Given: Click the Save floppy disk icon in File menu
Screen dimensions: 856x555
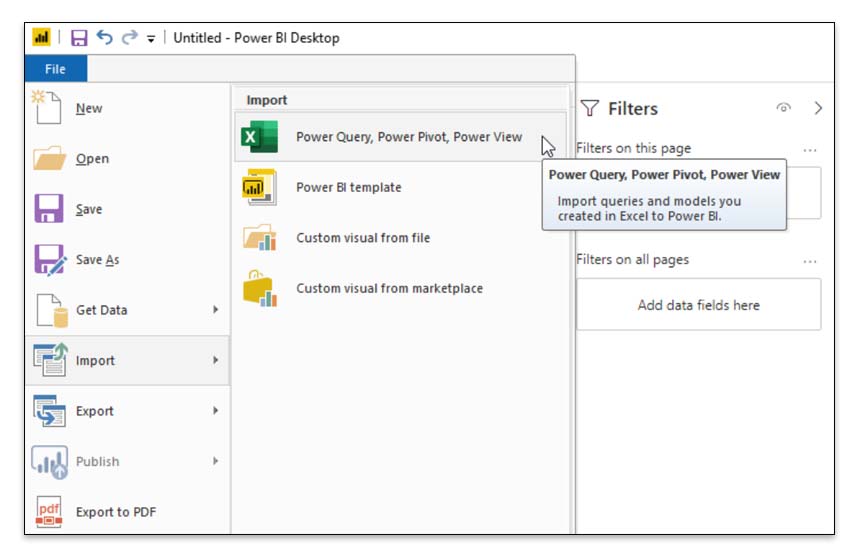Looking at the screenshot, I should click(49, 208).
